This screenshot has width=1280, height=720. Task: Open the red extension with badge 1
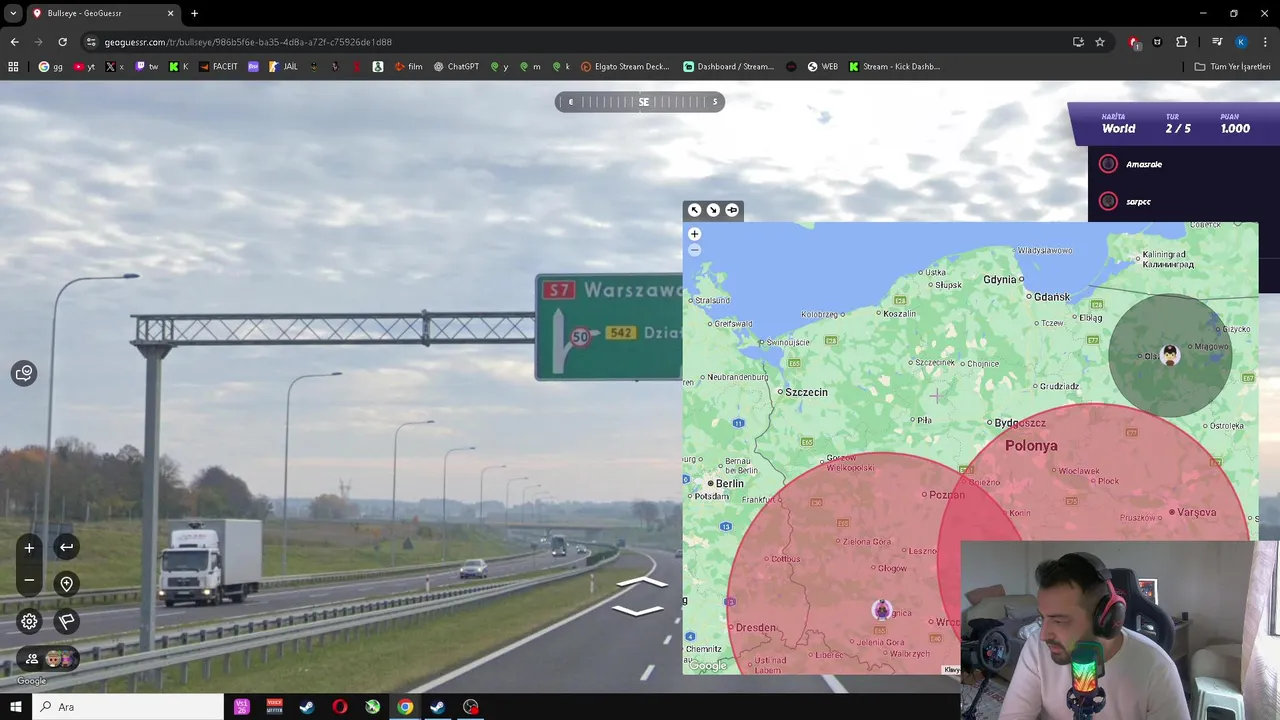point(1134,42)
